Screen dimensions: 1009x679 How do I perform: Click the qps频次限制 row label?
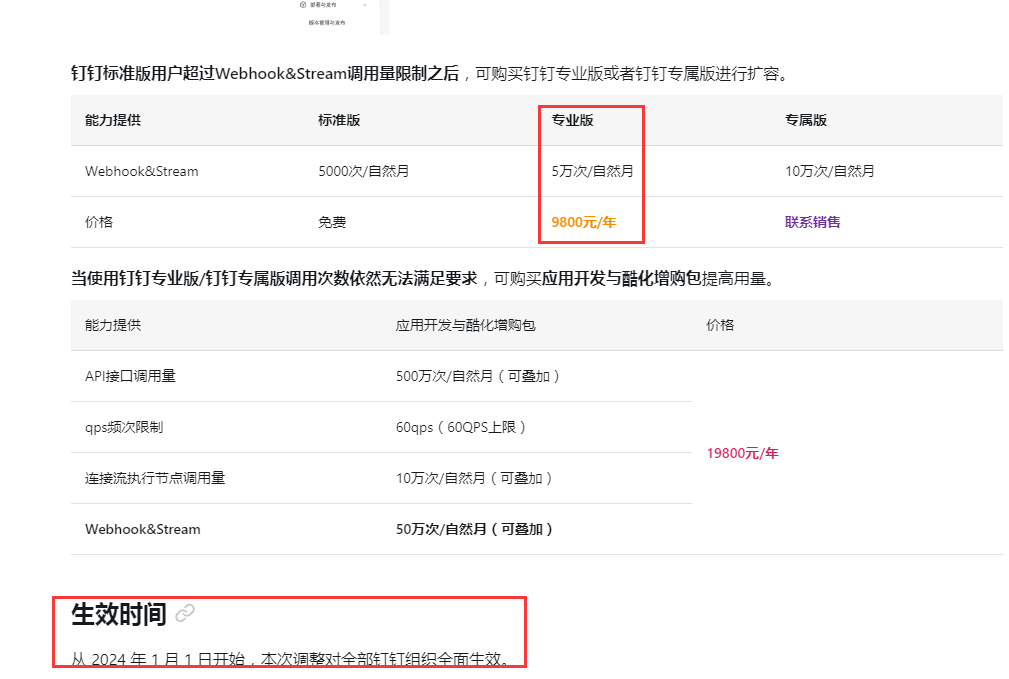coord(124,427)
